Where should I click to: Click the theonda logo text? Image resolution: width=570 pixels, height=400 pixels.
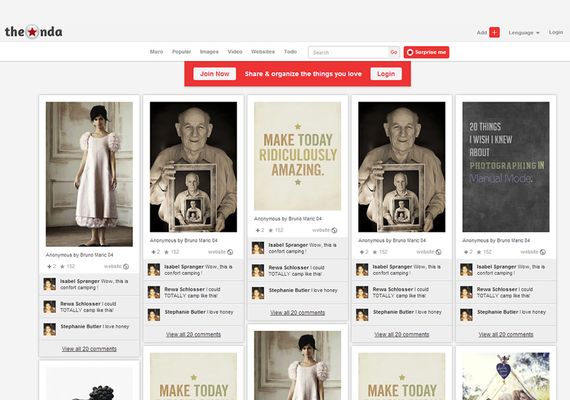tap(33, 32)
